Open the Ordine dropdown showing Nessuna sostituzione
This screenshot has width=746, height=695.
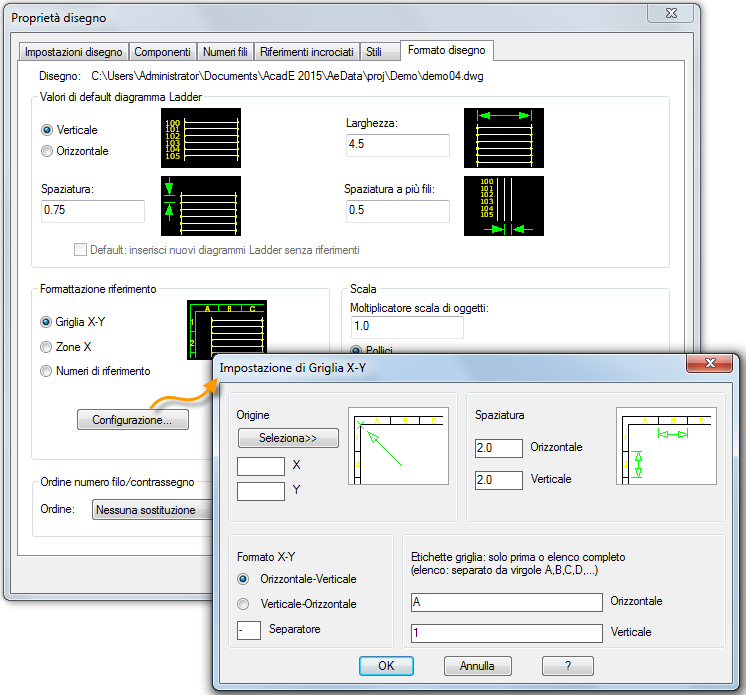152,509
